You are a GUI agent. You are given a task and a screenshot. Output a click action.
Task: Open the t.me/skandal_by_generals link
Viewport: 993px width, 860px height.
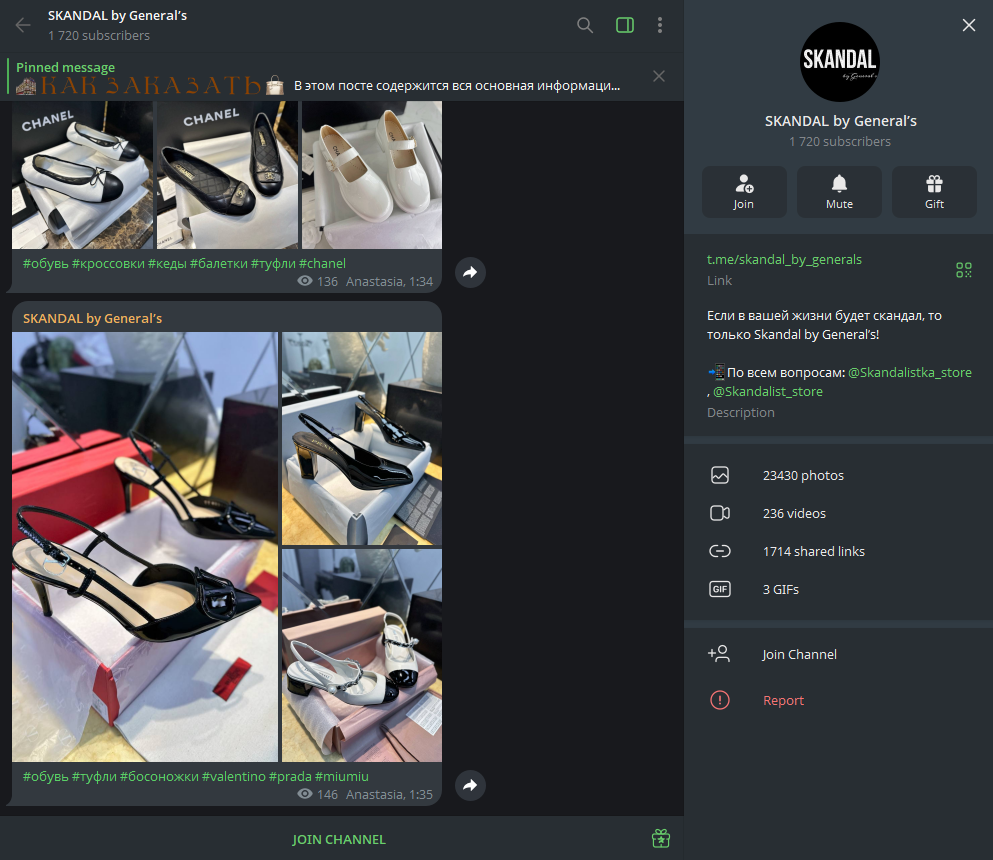[784, 260]
